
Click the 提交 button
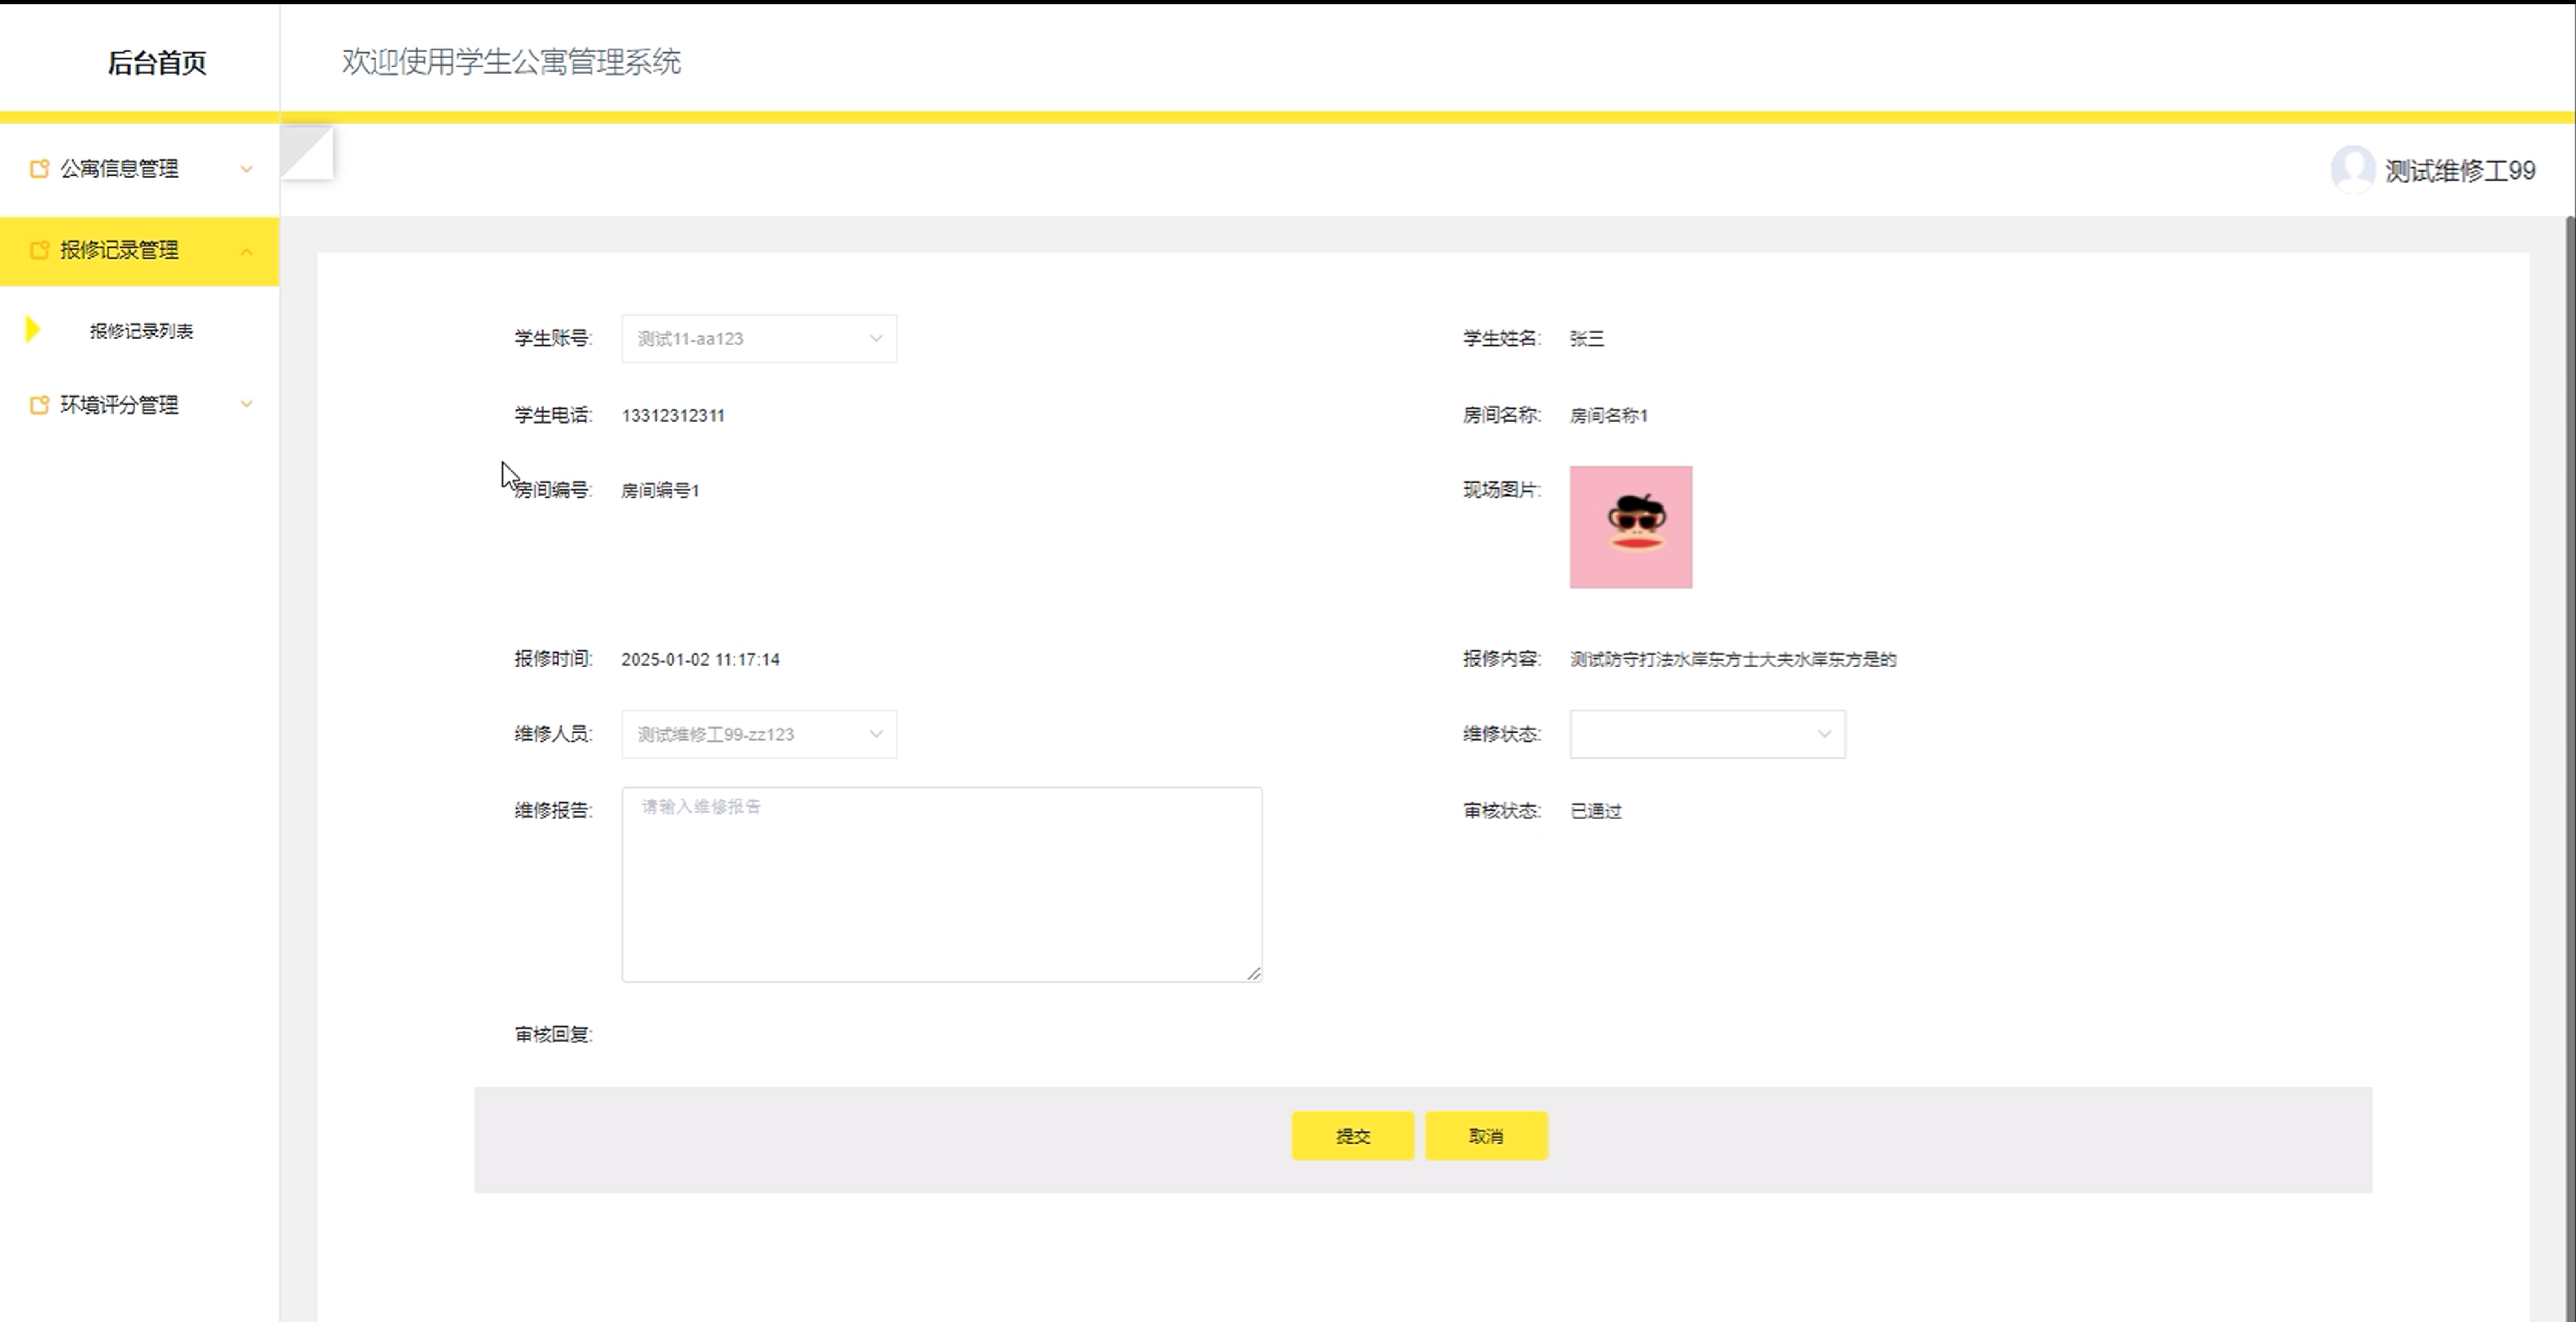(x=1352, y=1136)
